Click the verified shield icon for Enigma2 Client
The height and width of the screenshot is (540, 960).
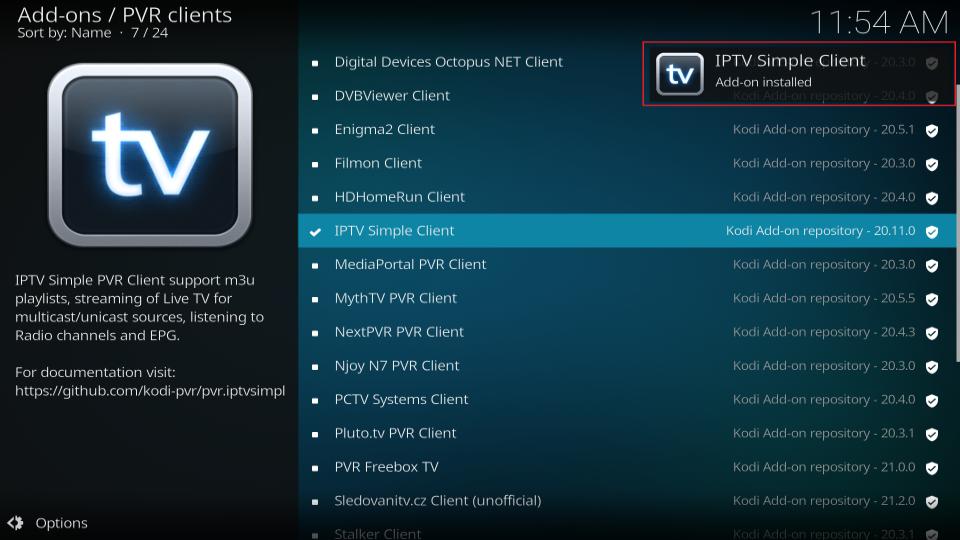[932, 130]
